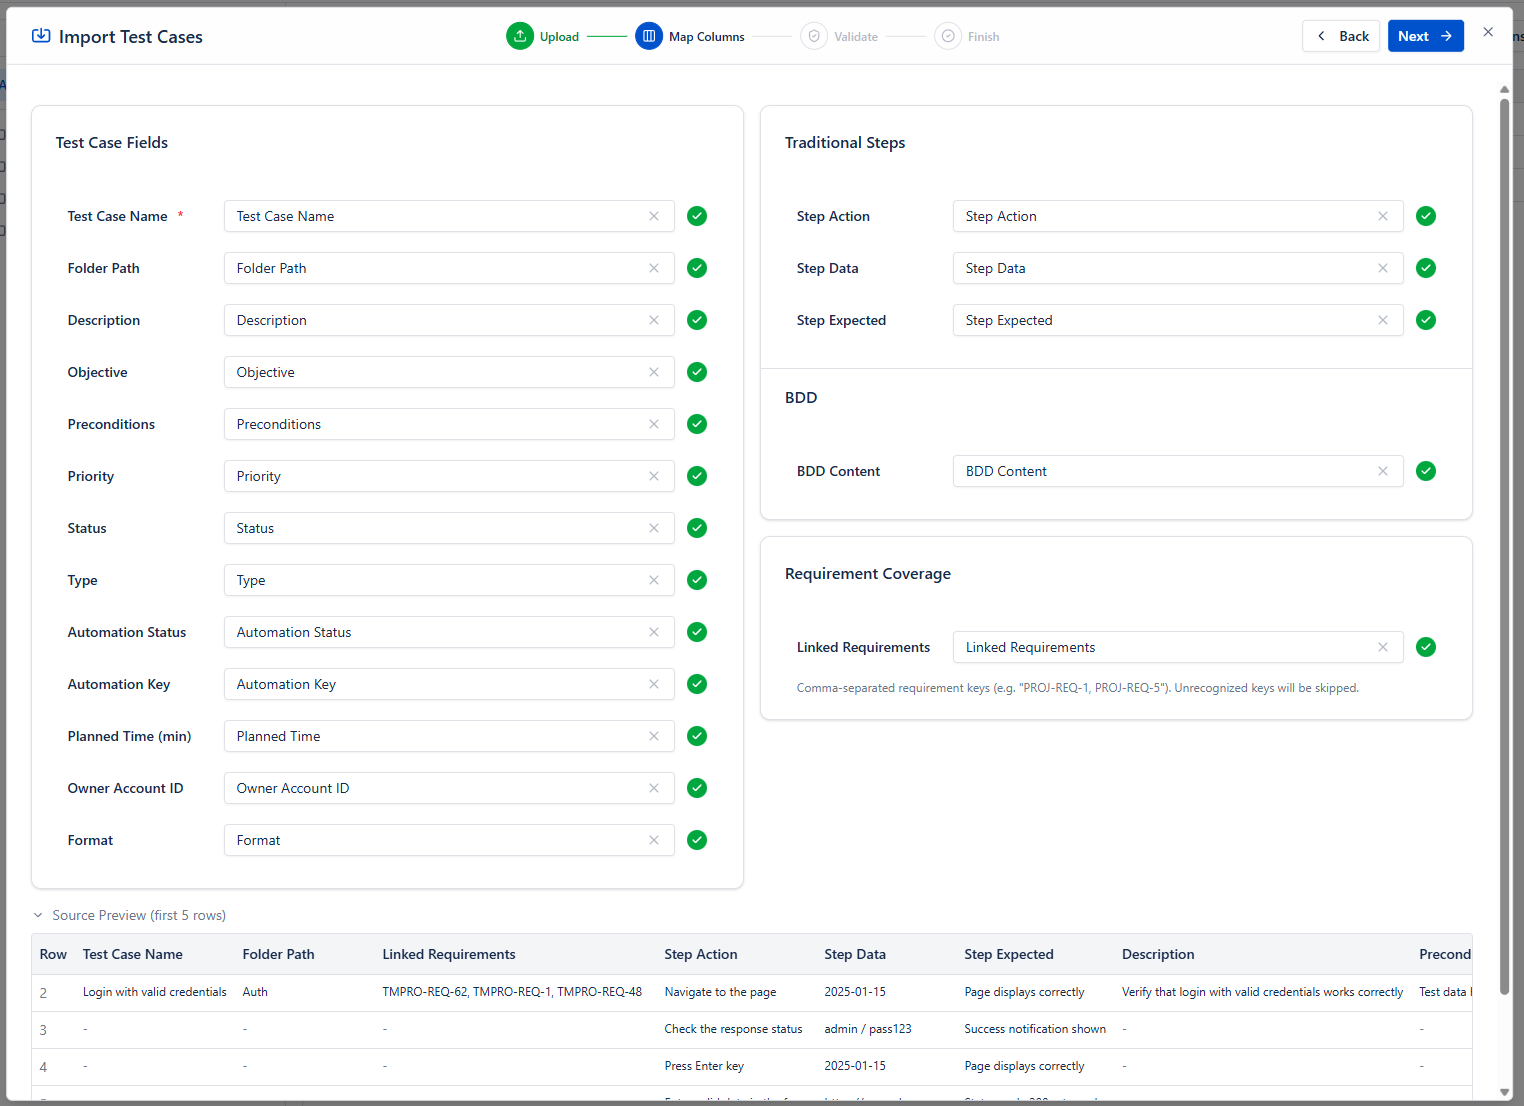This screenshot has height=1106, width=1524.
Task: Clear the BDD Content mapping
Action: click(x=1383, y=471)
